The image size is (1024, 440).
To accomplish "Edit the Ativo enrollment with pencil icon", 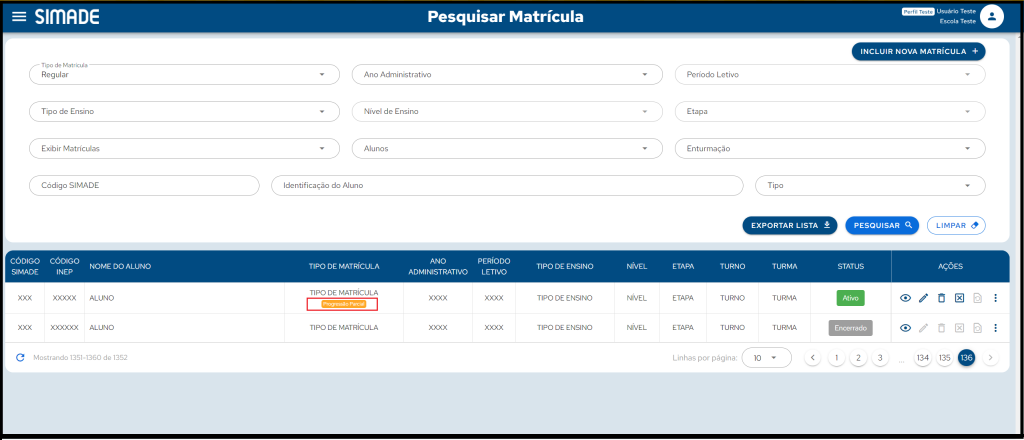I will pos(924,298).
